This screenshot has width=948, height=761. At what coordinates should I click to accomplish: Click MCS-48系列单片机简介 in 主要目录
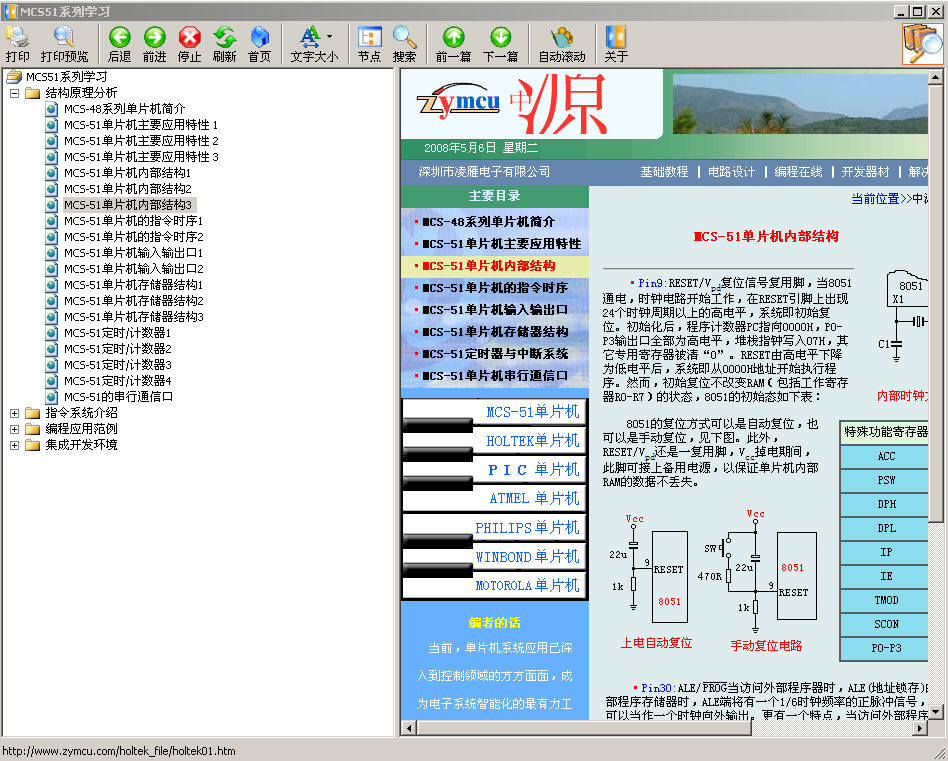pos(489,222)
